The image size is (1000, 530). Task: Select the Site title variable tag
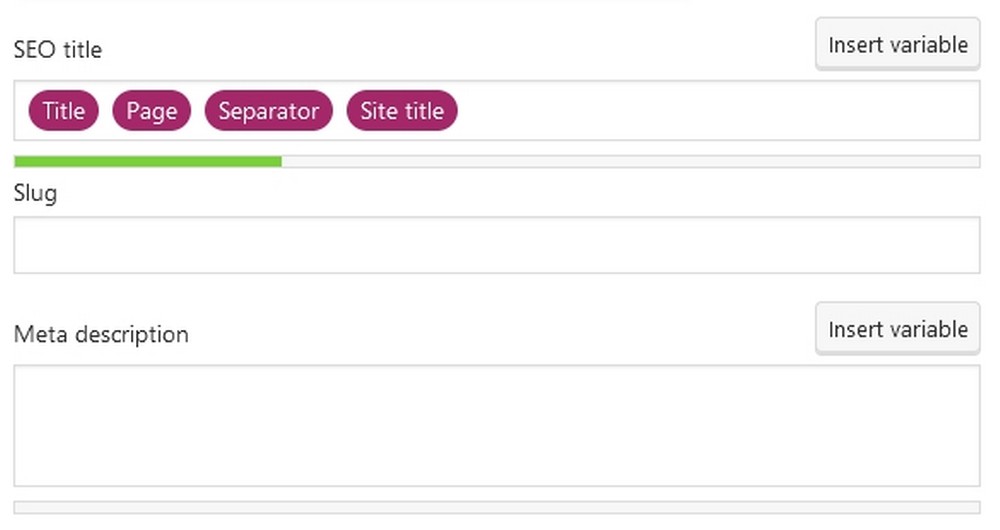coord(402,110)
